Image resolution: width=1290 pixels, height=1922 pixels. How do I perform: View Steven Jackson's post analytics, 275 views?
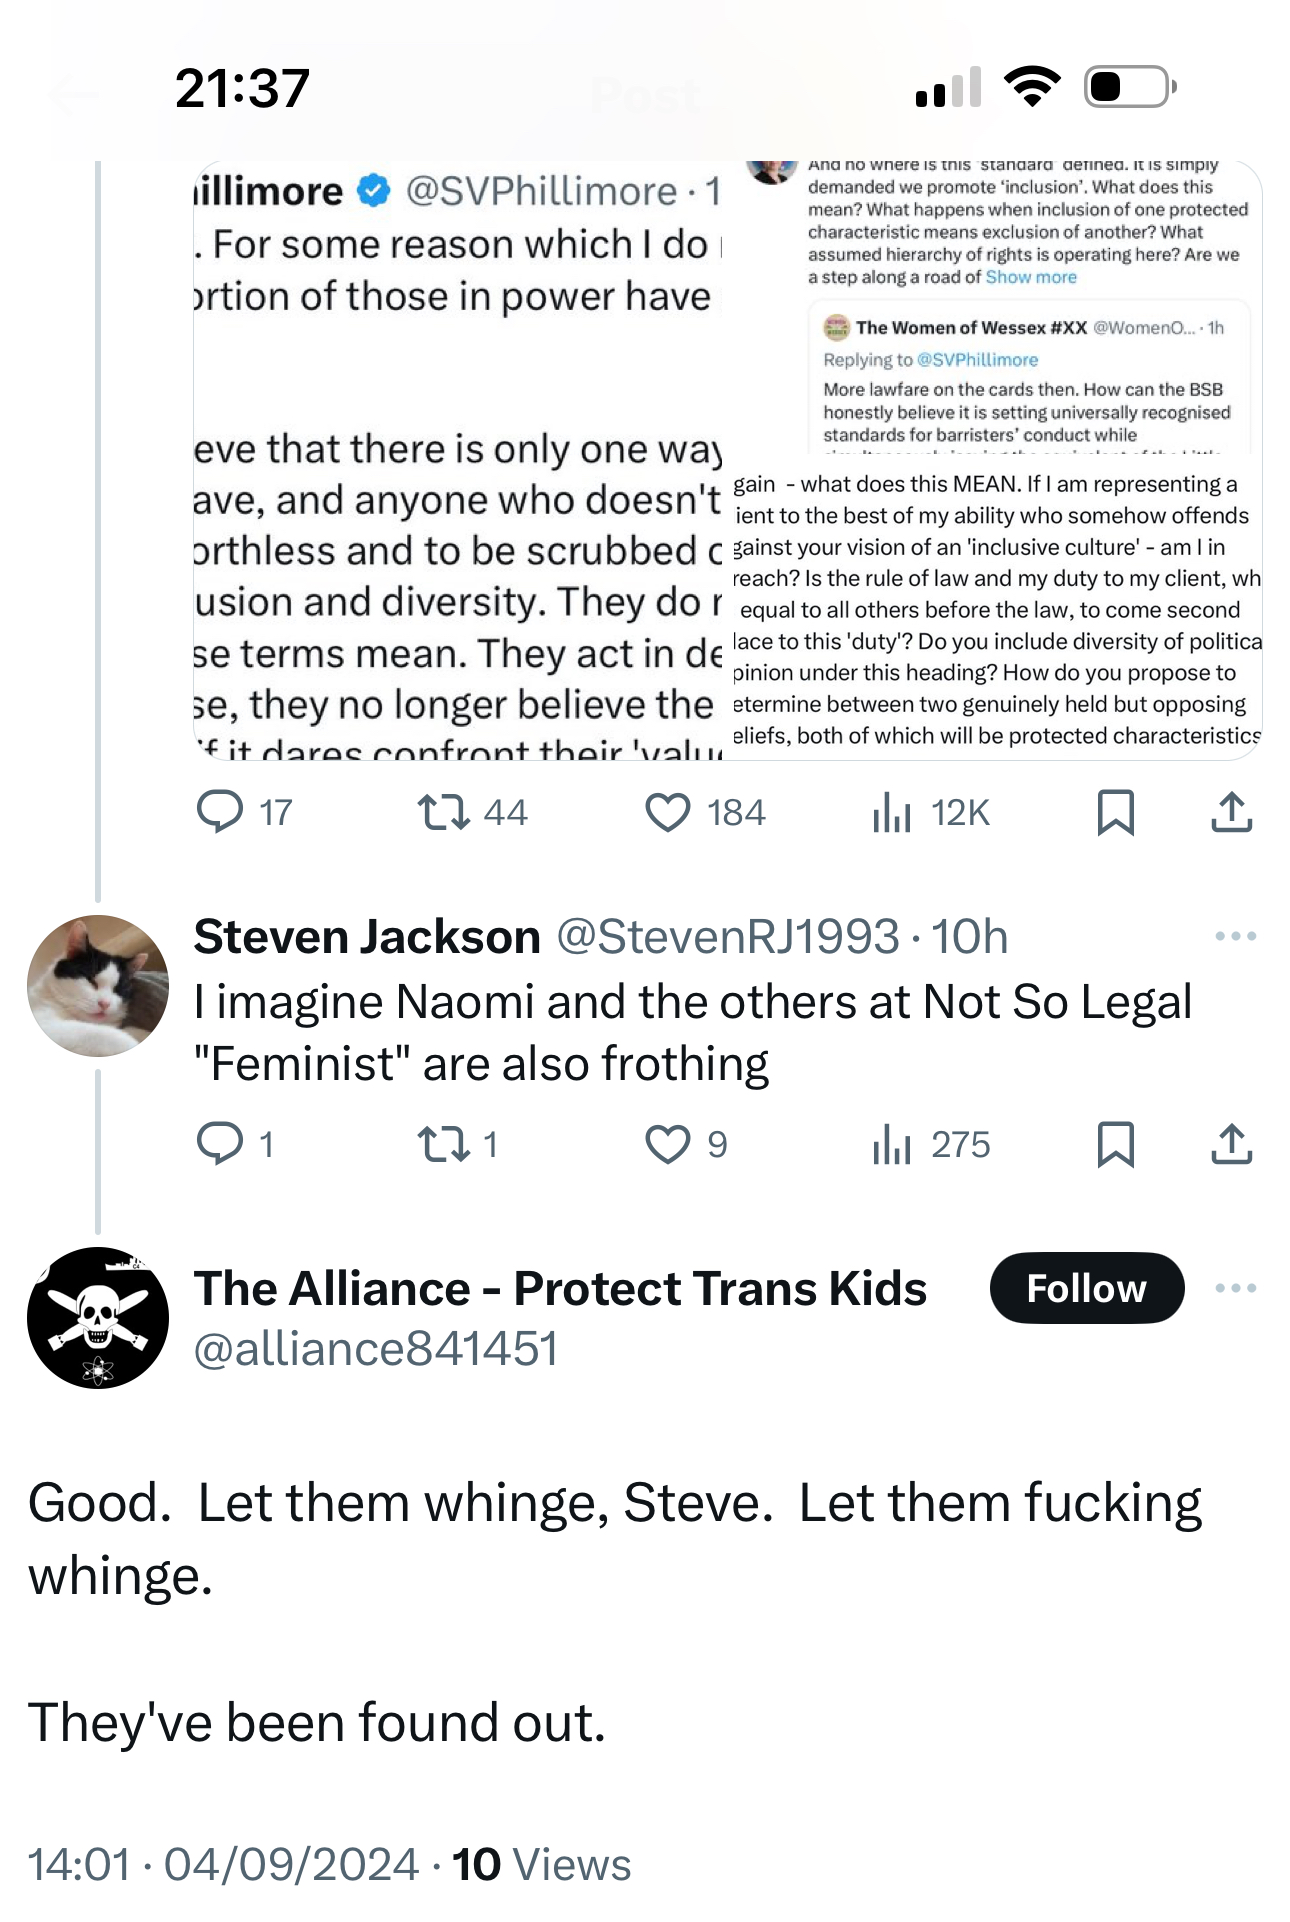(892, 1144)
